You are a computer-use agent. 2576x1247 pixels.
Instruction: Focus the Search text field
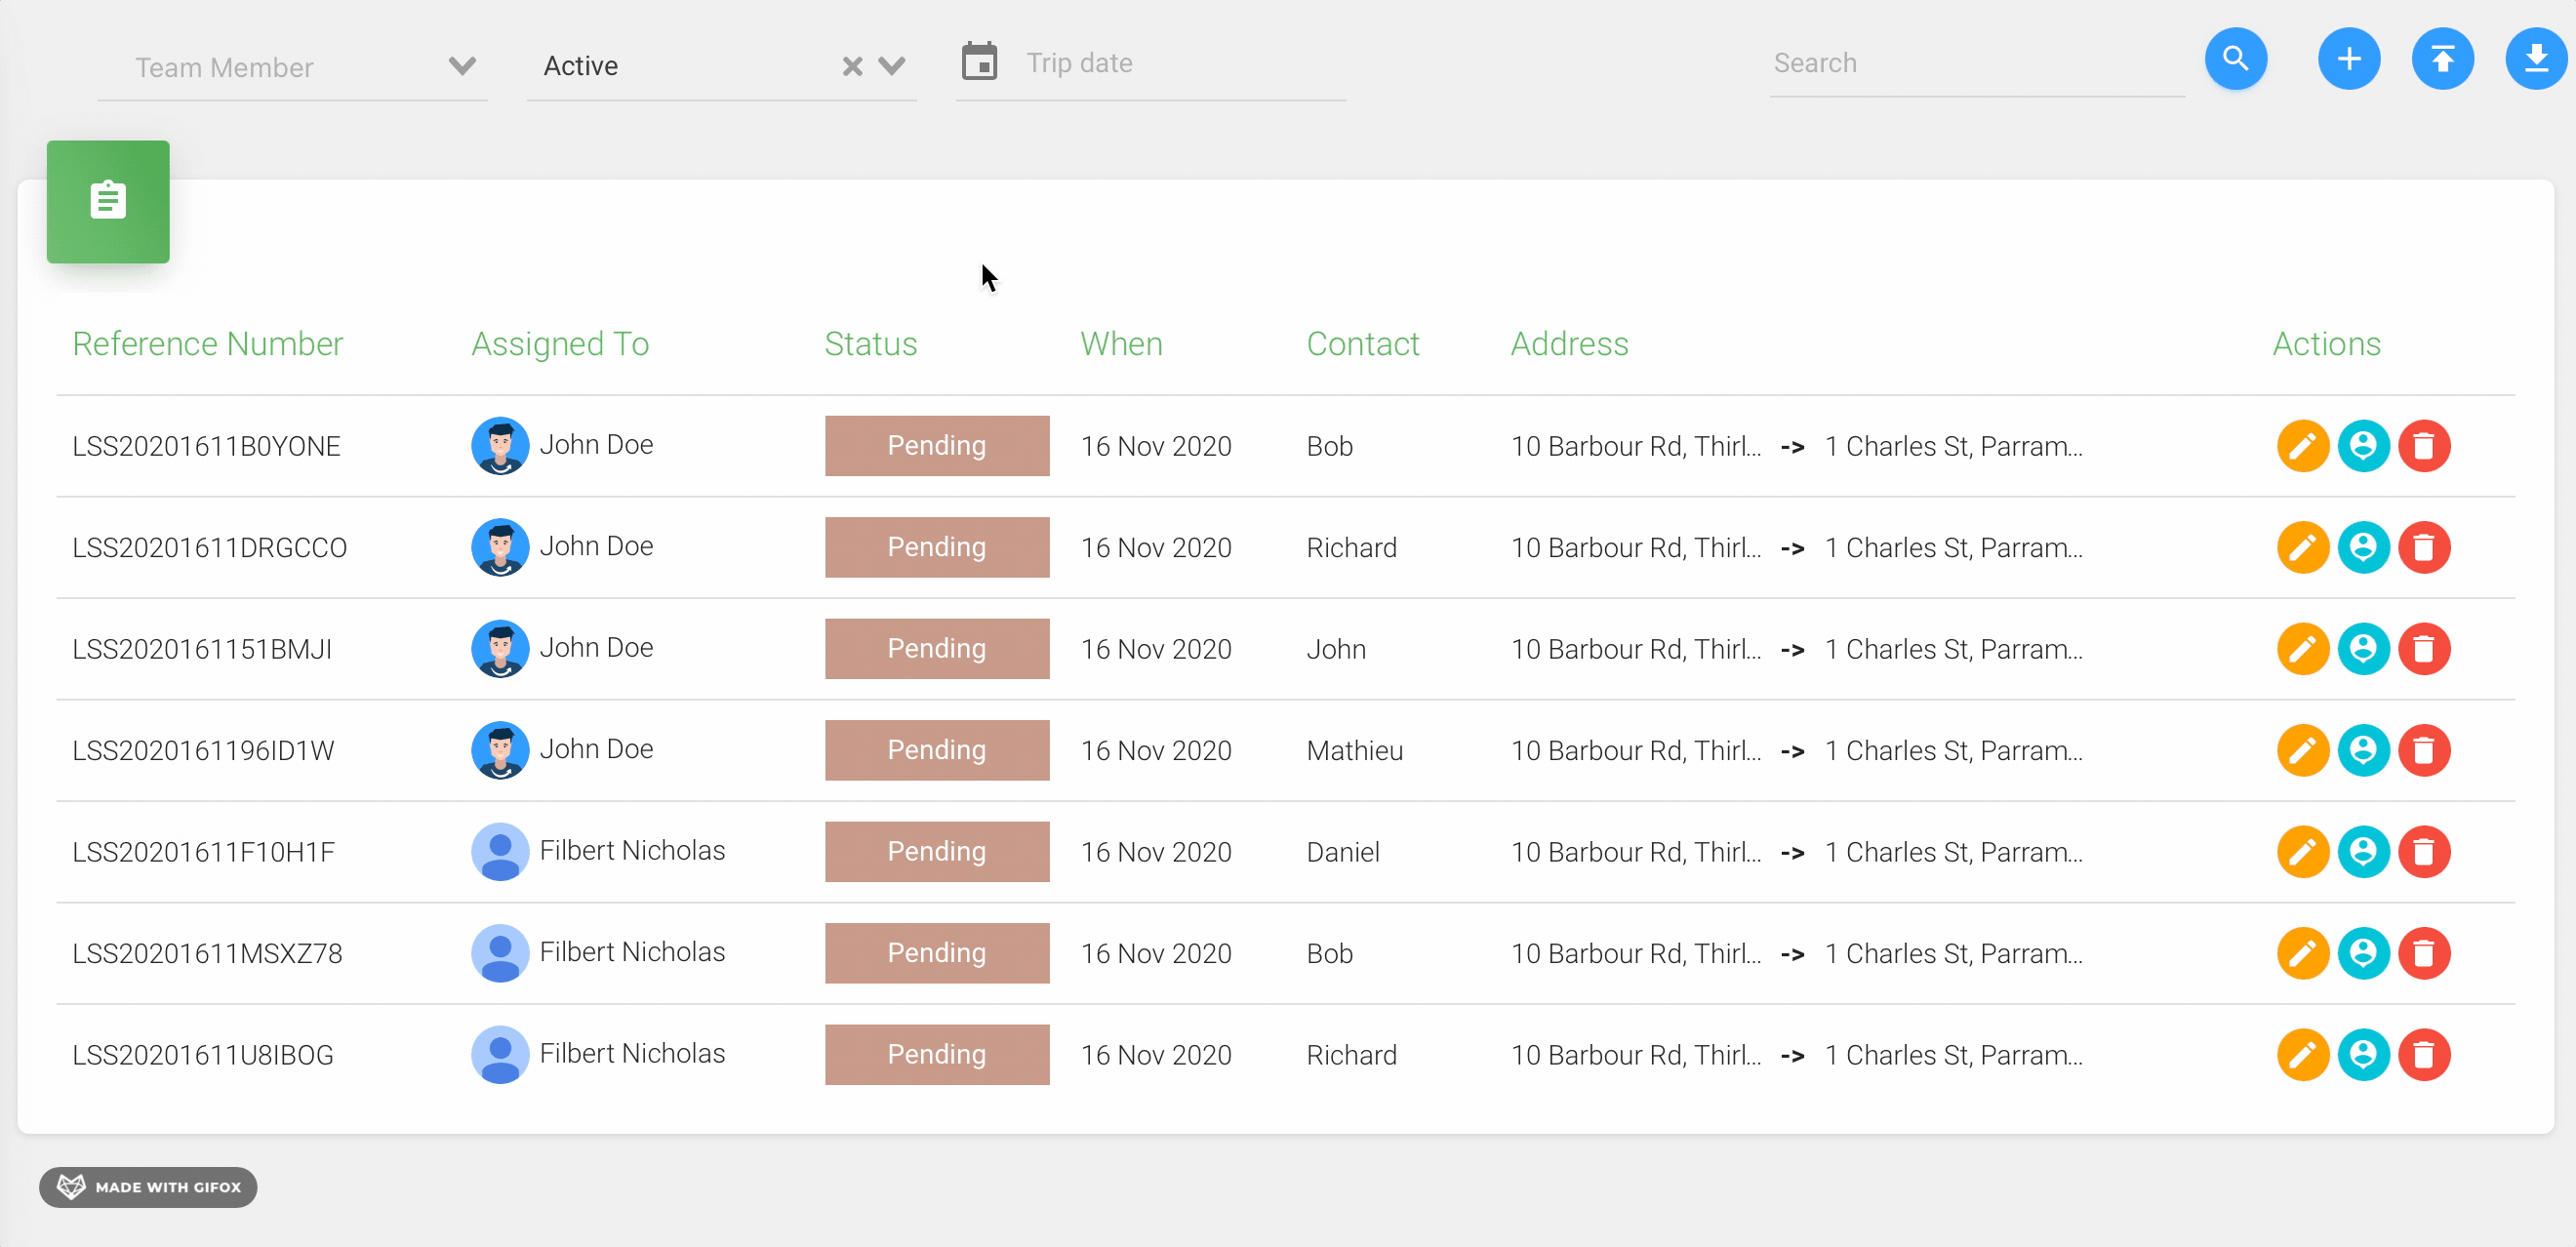pos(1976,63)
